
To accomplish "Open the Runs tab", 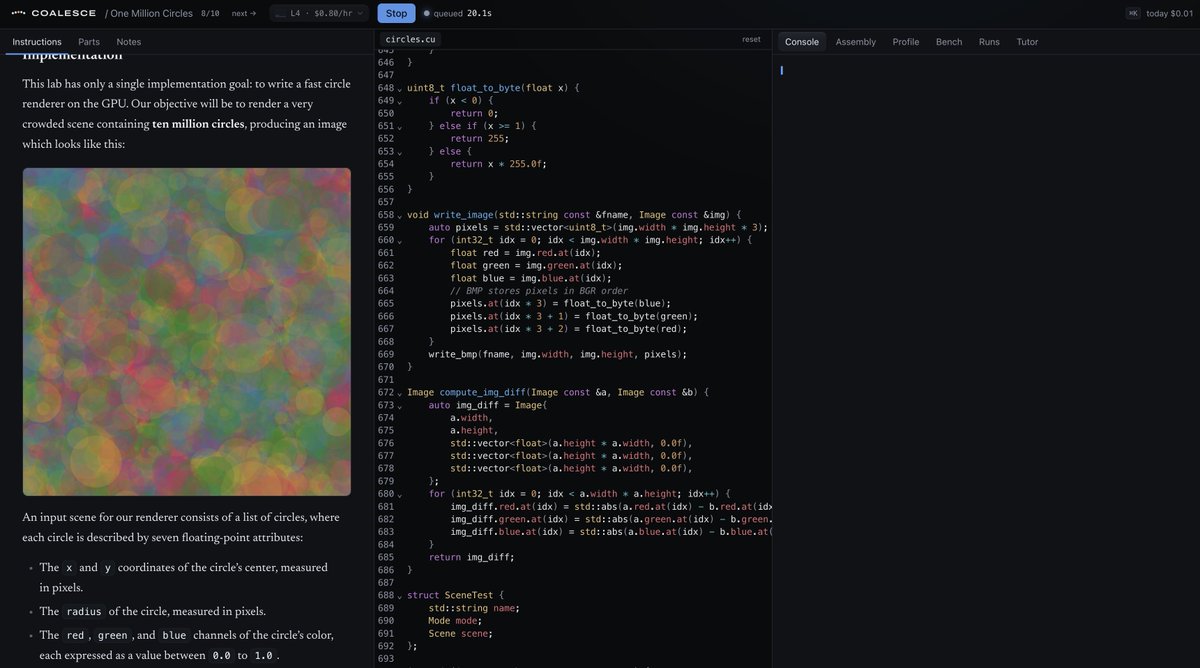I will coord(989,42).
